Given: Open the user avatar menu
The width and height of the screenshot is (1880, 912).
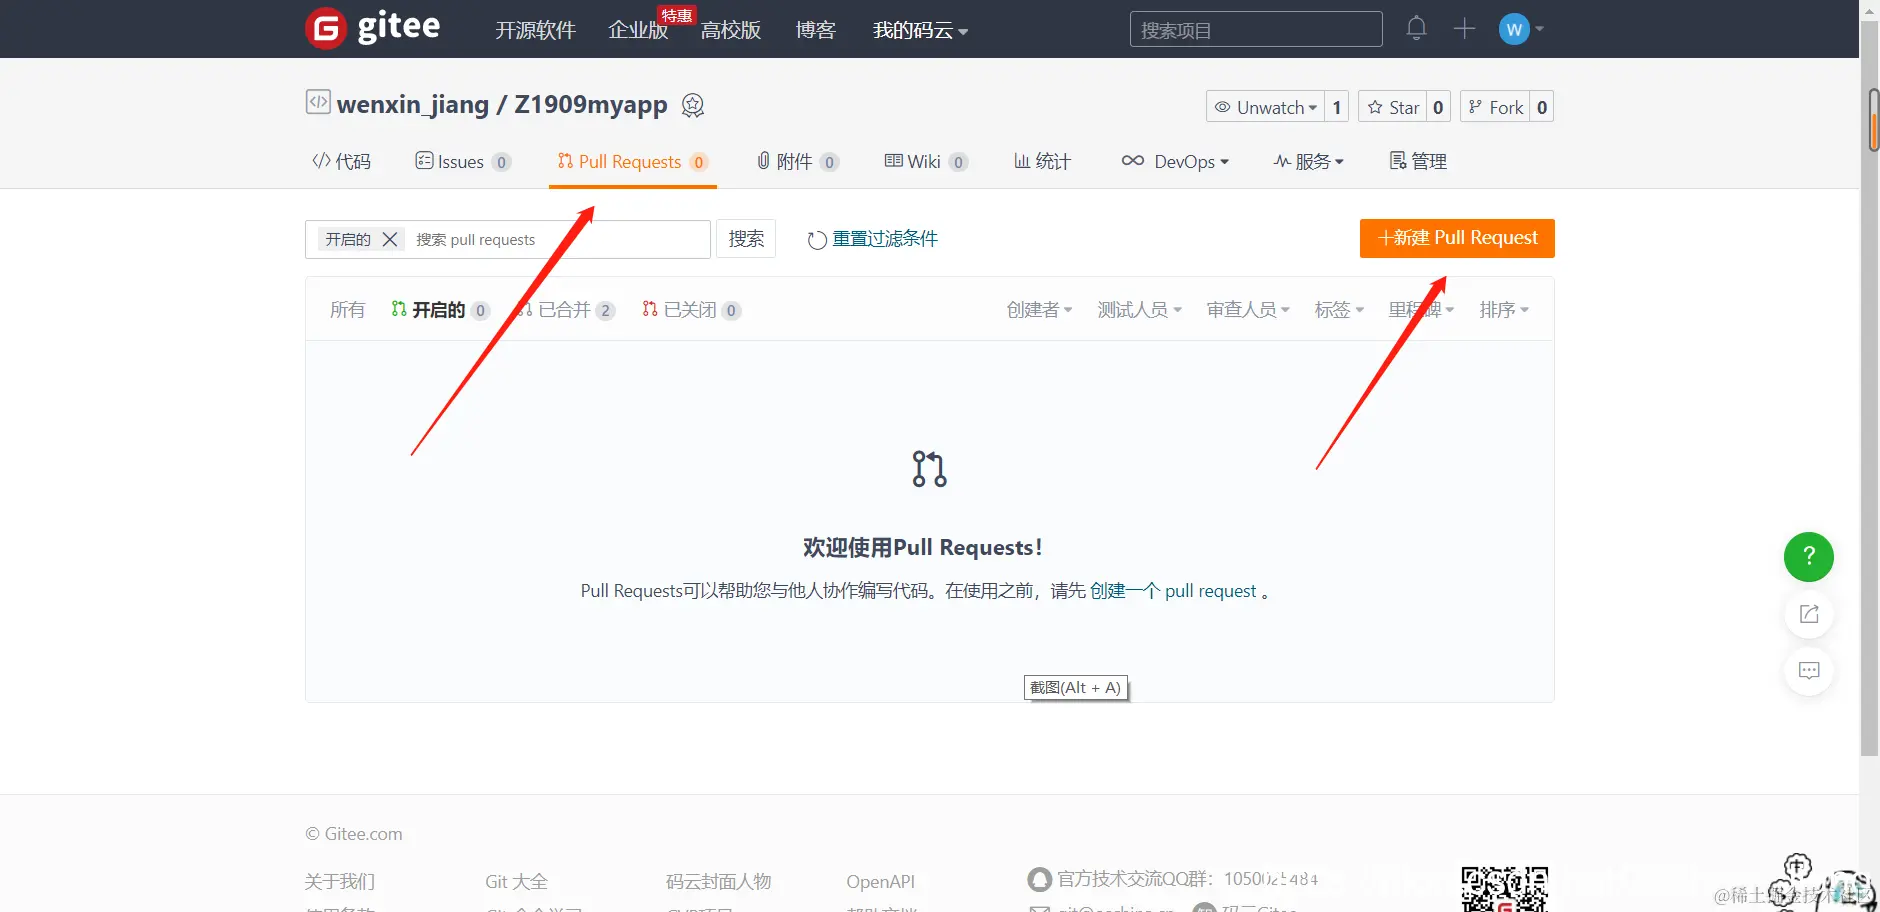Looking at the screenshot, I should (1515, 28).
